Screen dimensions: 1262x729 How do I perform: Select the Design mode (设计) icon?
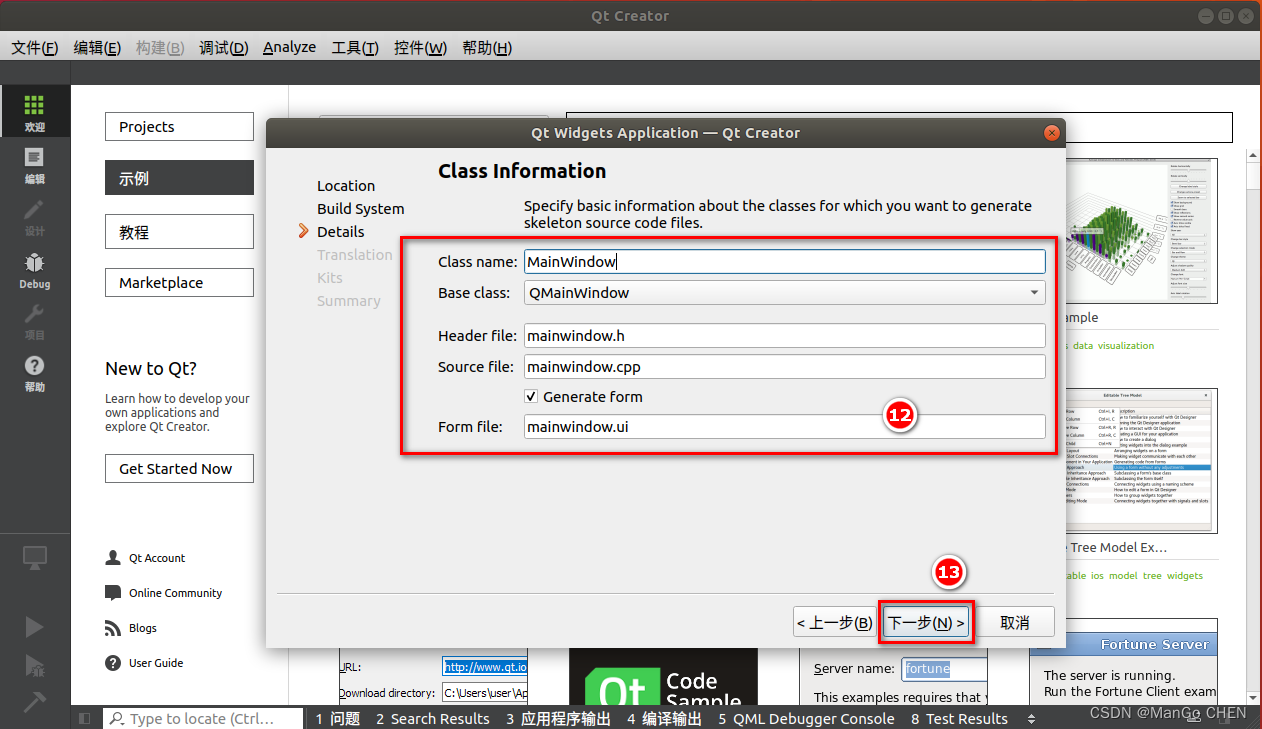(x=35, y=216)
